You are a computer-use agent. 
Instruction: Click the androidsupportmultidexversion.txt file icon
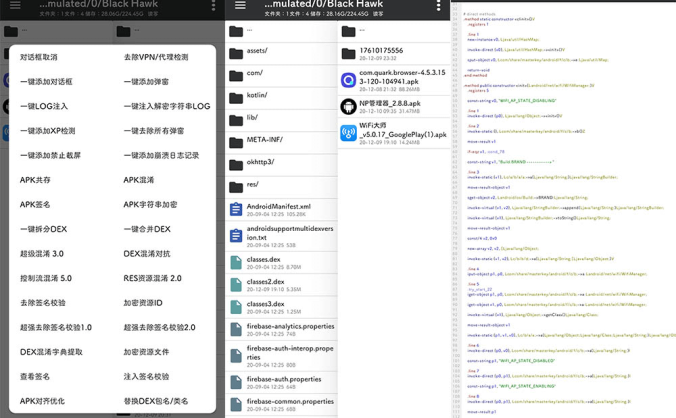point(236,236)
